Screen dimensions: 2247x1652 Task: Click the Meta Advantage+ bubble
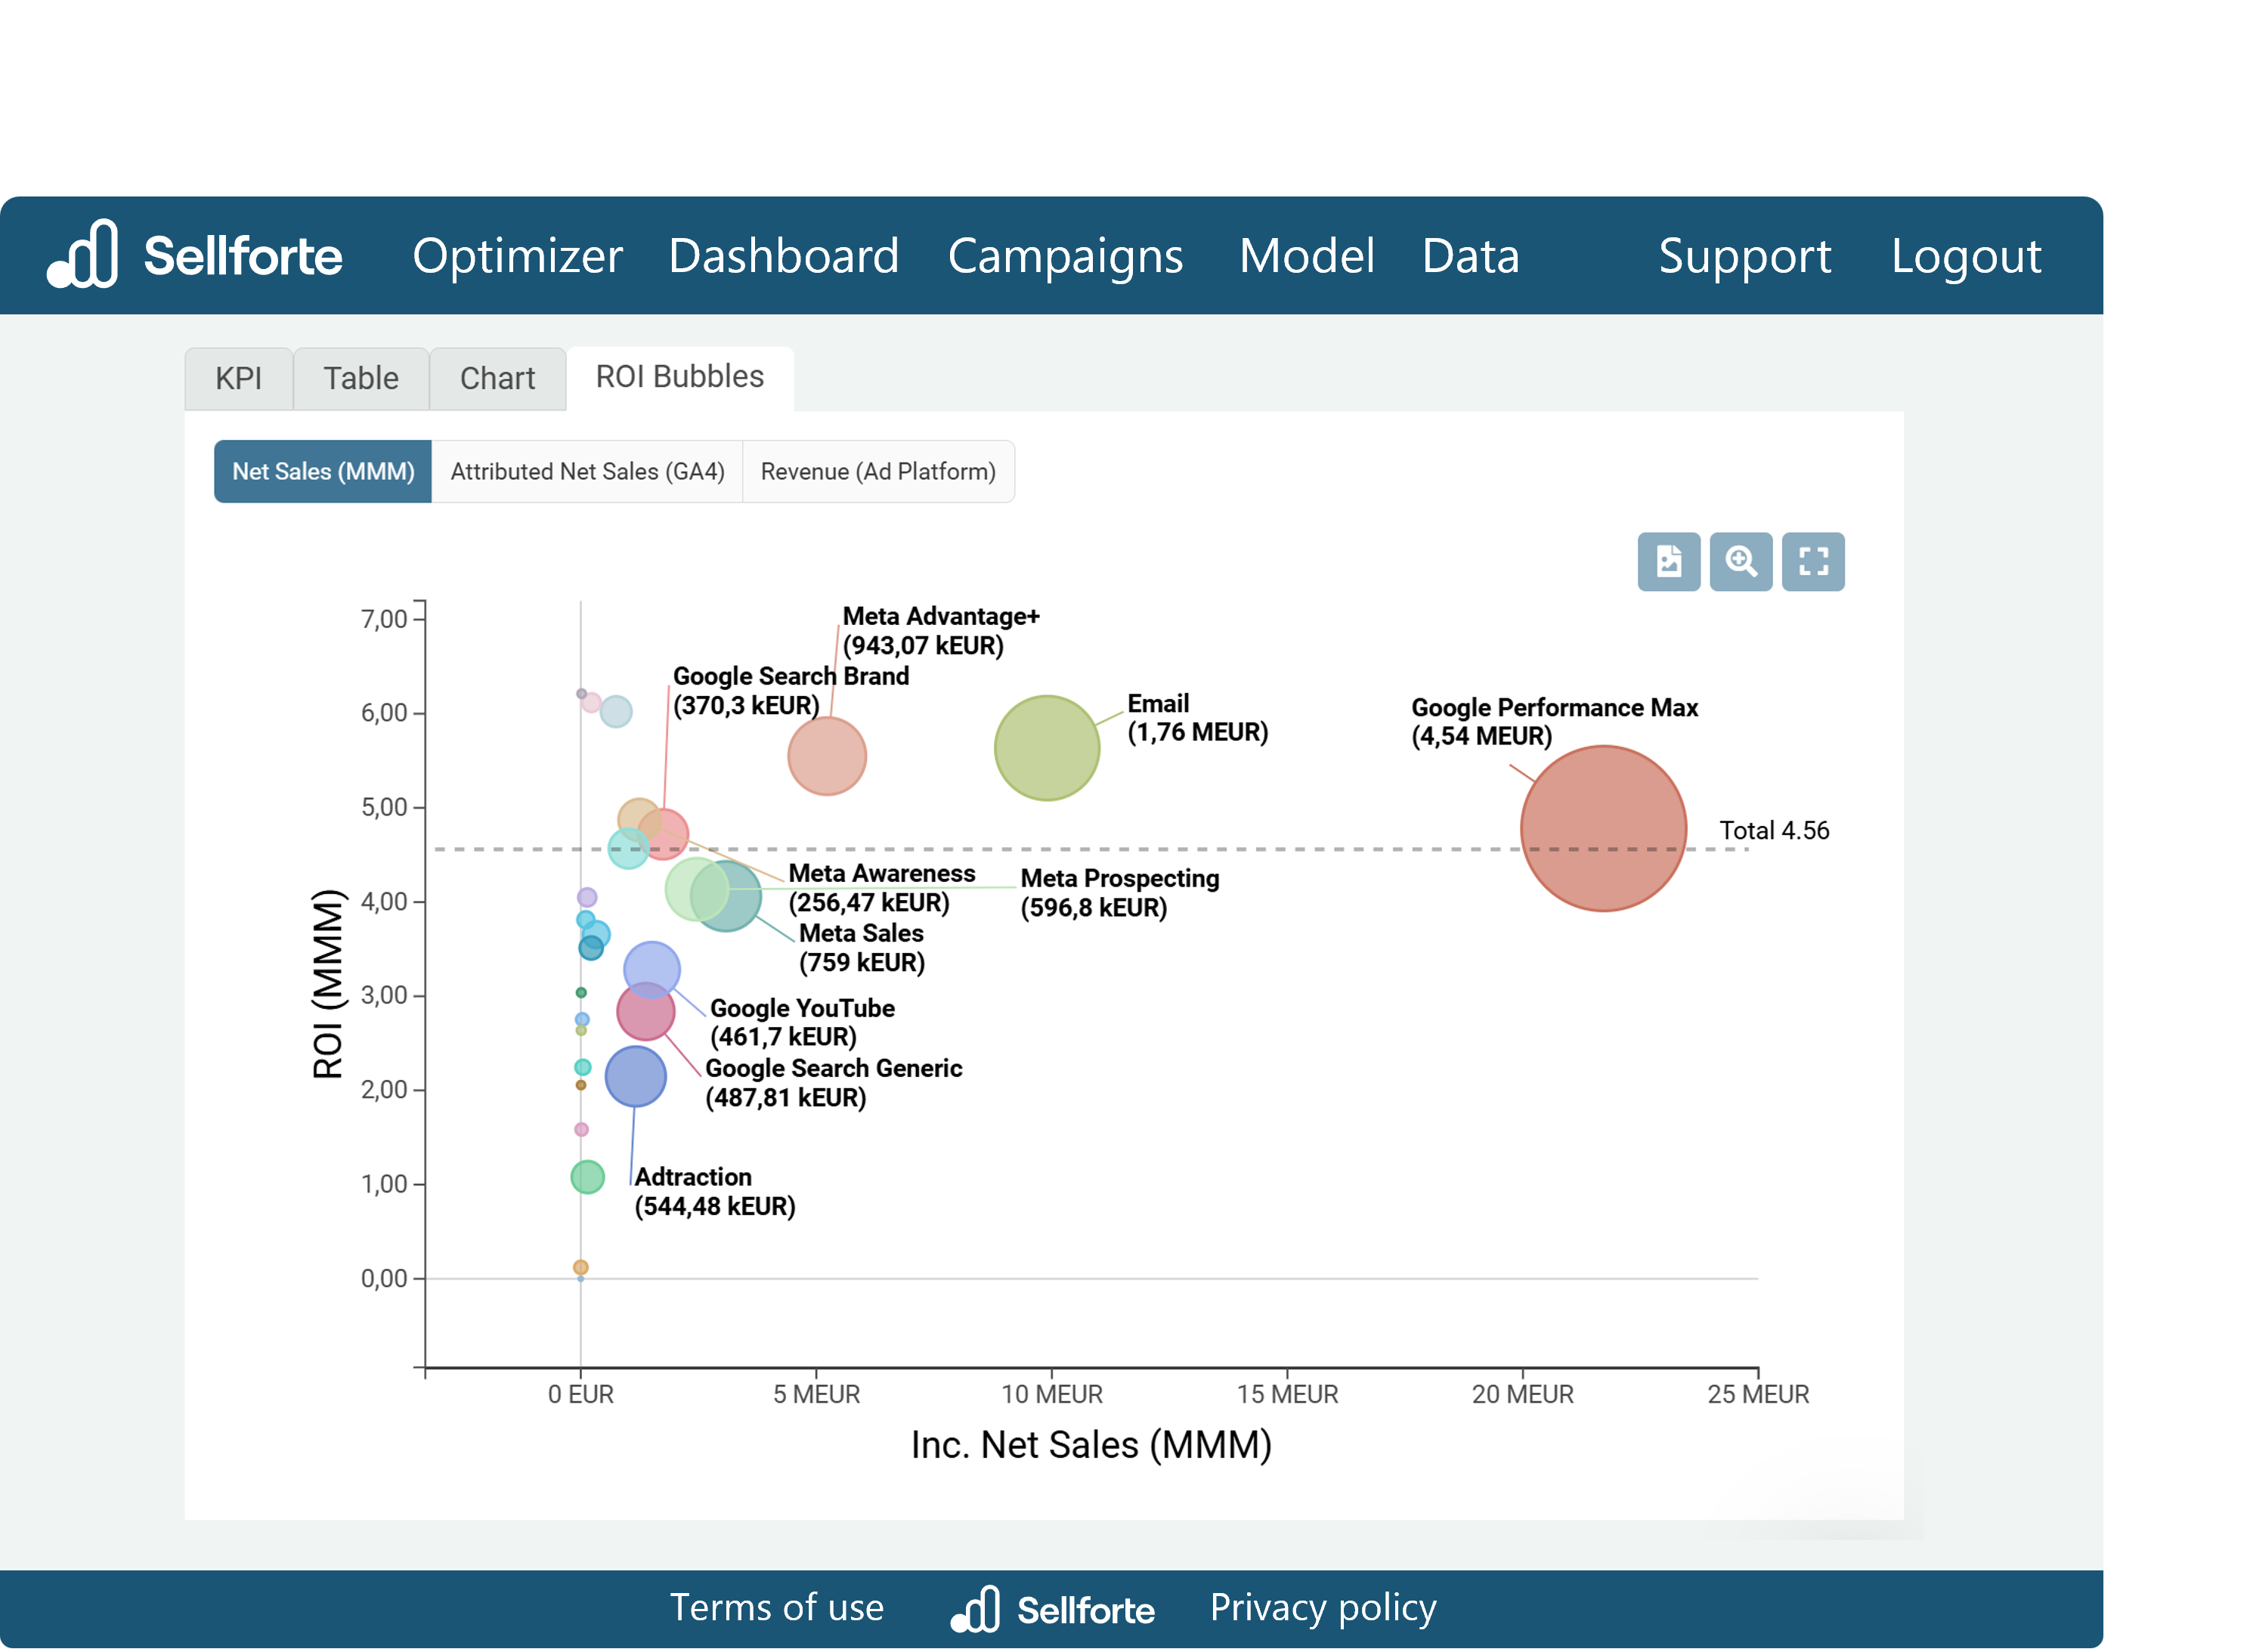tap(826, 755)
